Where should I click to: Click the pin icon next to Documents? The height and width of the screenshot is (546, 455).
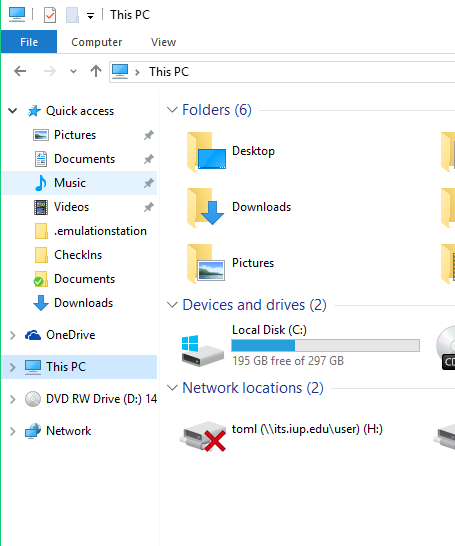click(149, 159)
